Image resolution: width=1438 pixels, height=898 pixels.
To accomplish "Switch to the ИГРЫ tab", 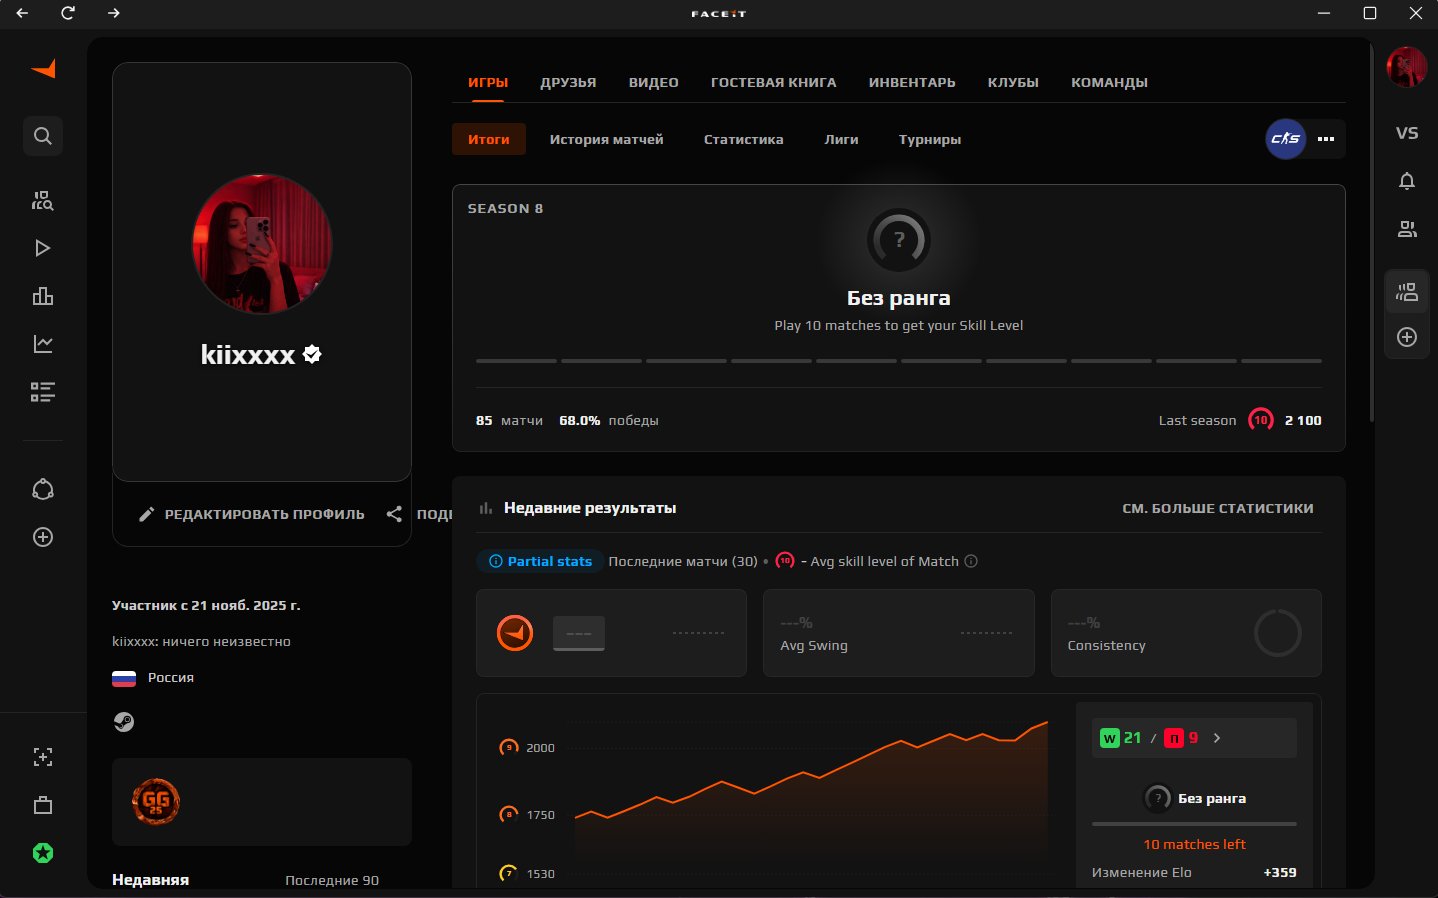I will point(488,82).
